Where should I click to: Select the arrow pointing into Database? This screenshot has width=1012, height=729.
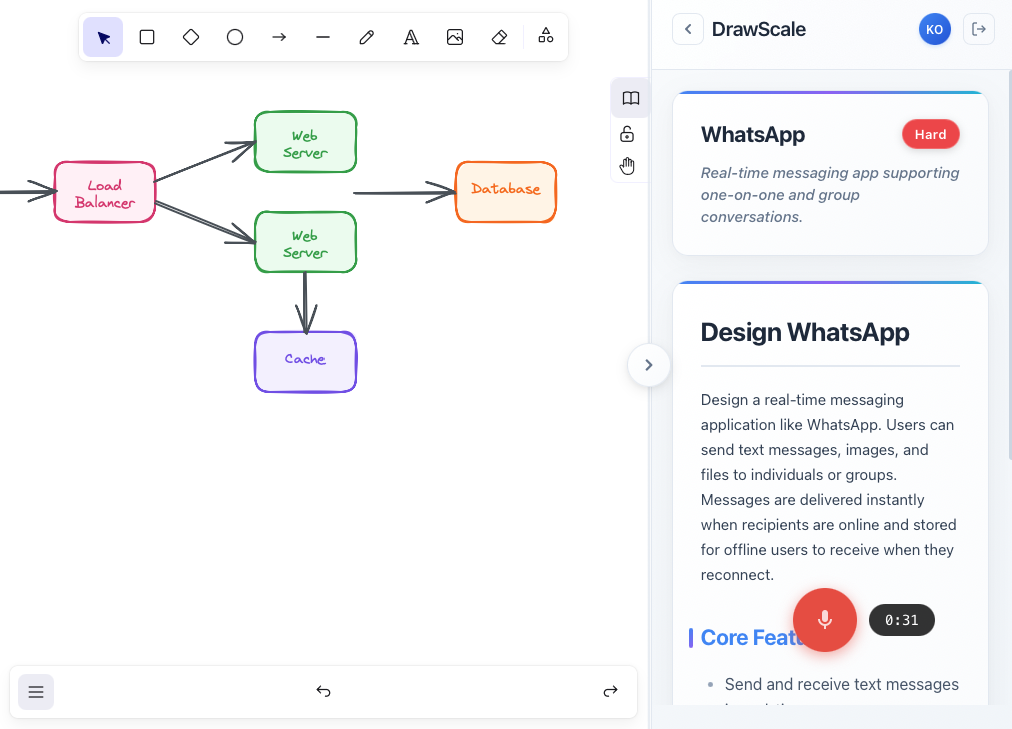pos(403,192)
